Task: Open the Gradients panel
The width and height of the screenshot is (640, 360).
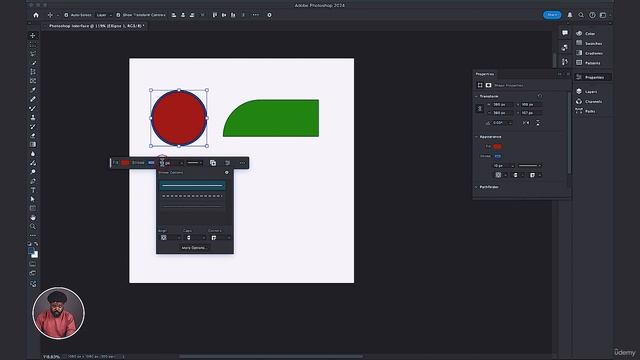Action: [x=589, y=53]
